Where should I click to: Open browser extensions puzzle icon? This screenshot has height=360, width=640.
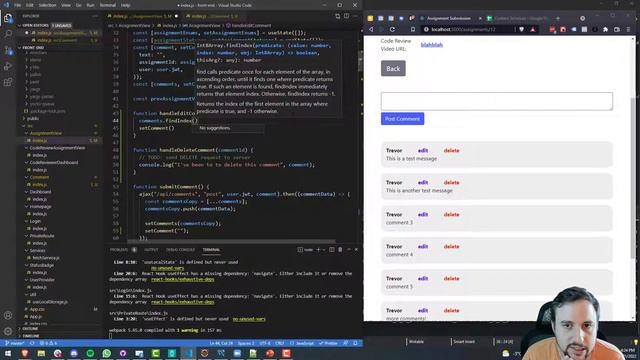(605, 29)
